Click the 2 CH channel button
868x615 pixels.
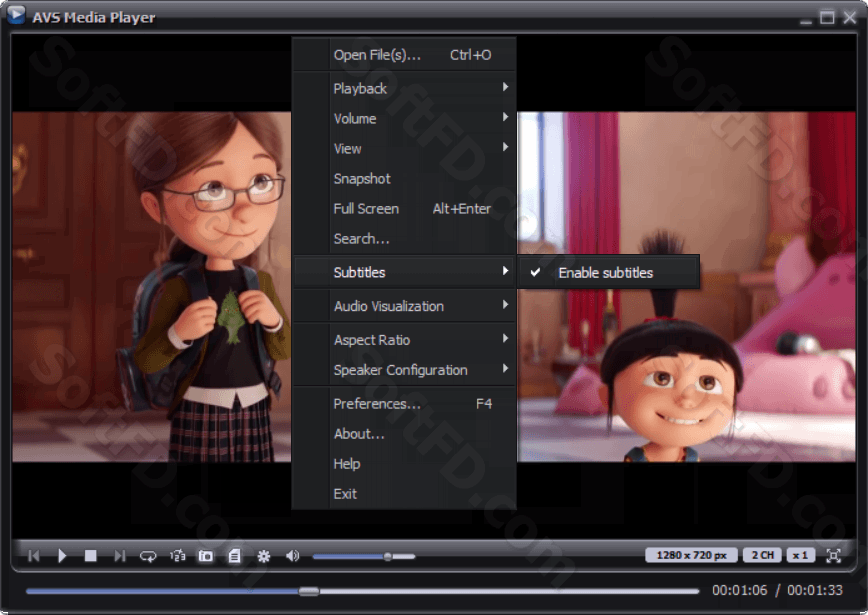(762, 555)
